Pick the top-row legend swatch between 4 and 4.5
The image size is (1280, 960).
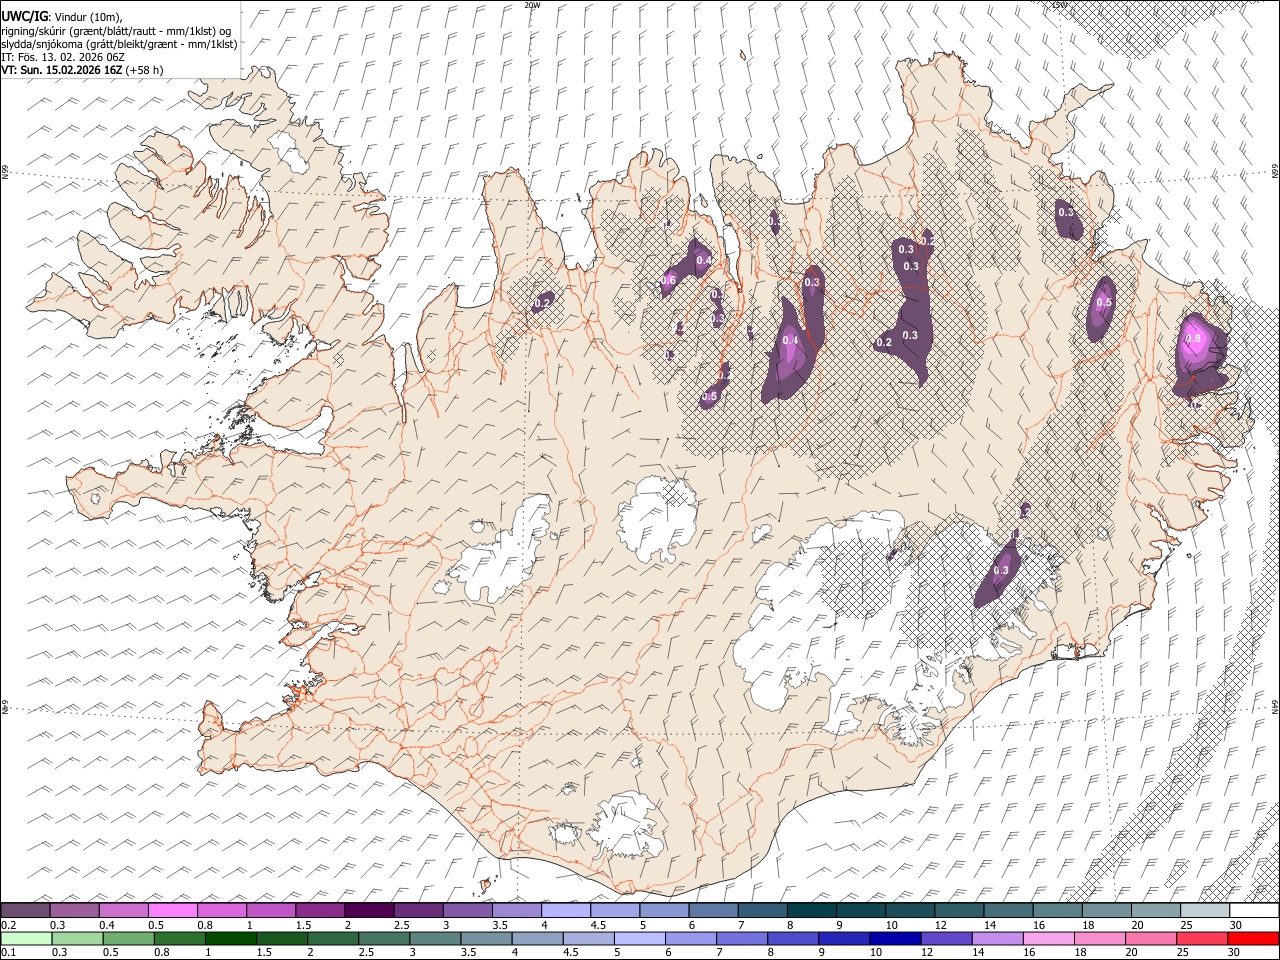click(x=566, y=910)
